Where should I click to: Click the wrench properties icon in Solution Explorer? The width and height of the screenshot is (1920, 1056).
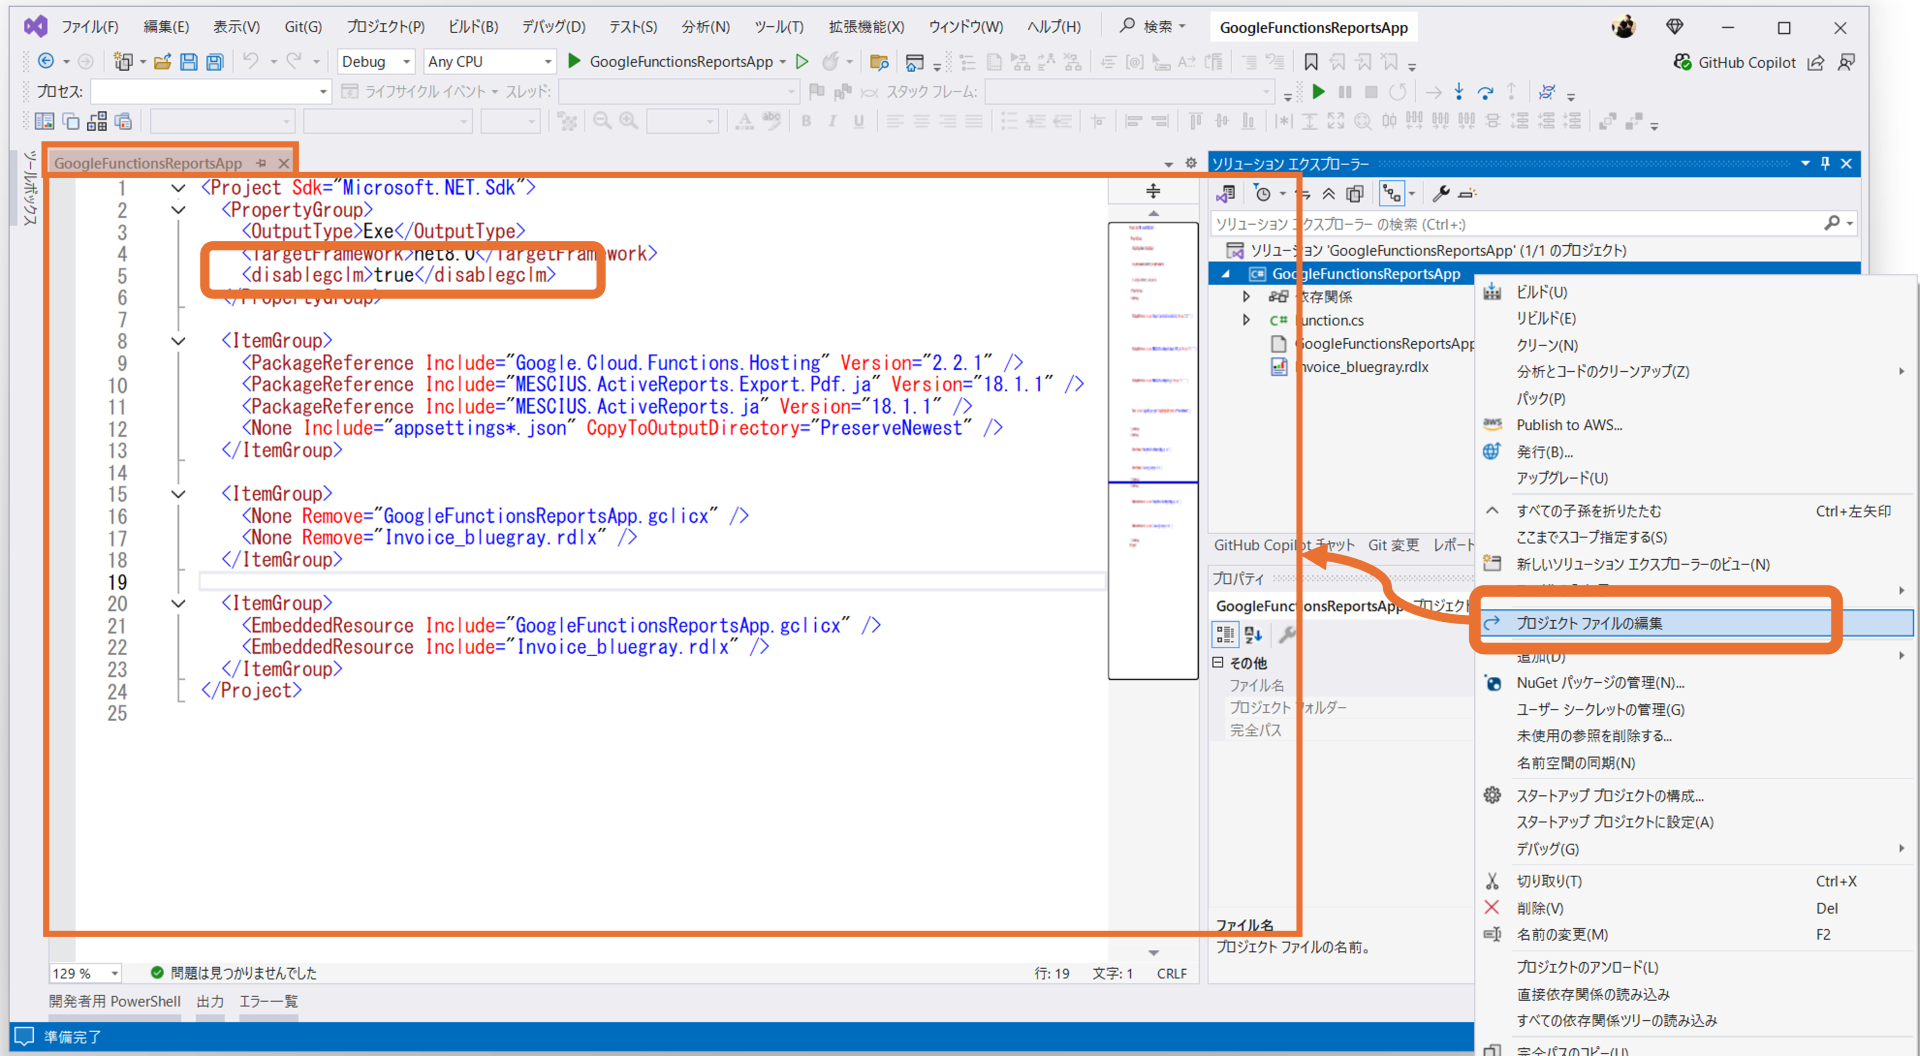point(1441,194)
